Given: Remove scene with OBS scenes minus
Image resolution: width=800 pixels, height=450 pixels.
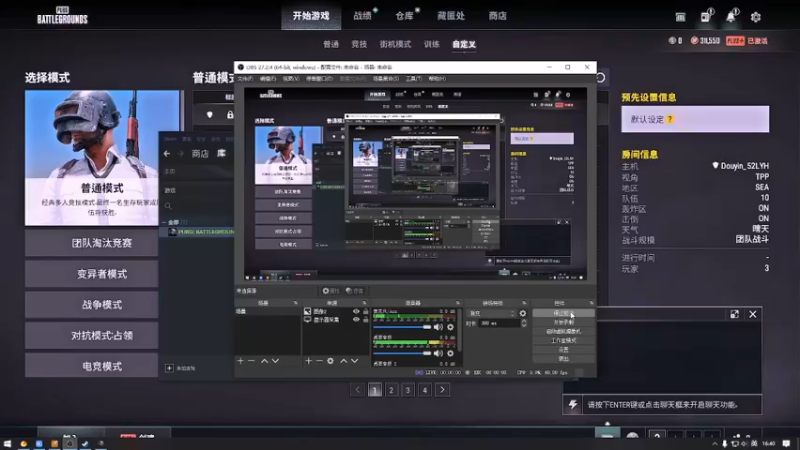Looking at the screenshot, I should (251, 361).
